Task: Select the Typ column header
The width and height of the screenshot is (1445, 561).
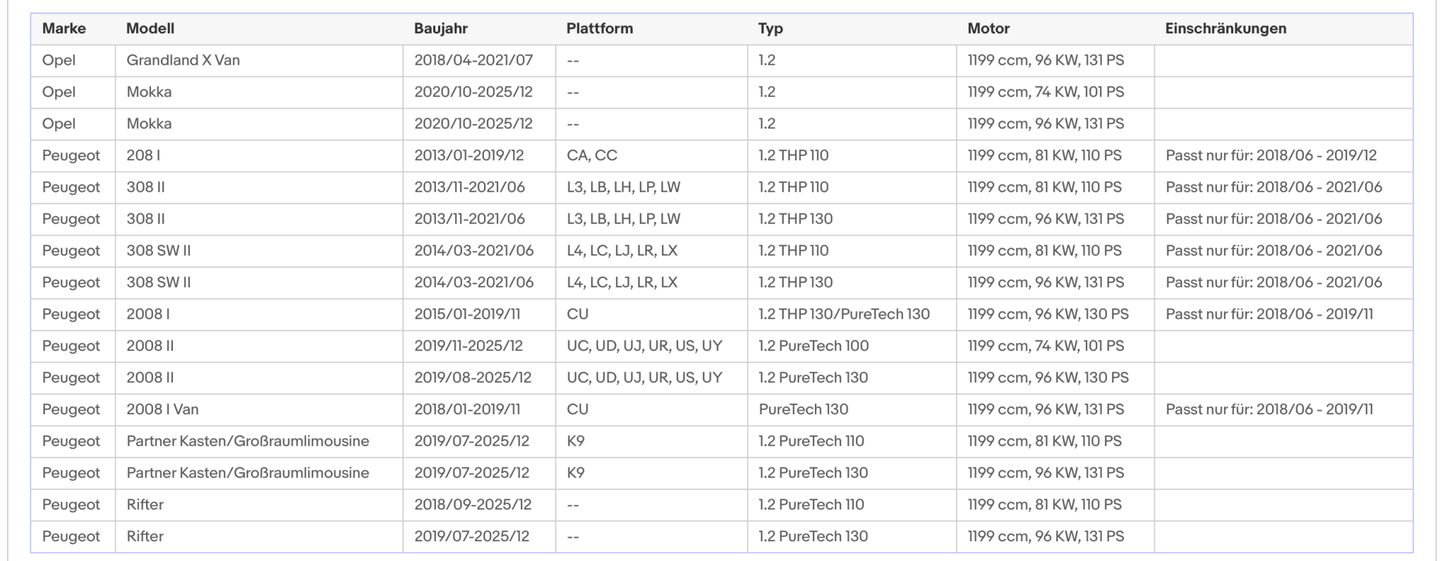Action: pyautogui.click(x=770, y=29)
